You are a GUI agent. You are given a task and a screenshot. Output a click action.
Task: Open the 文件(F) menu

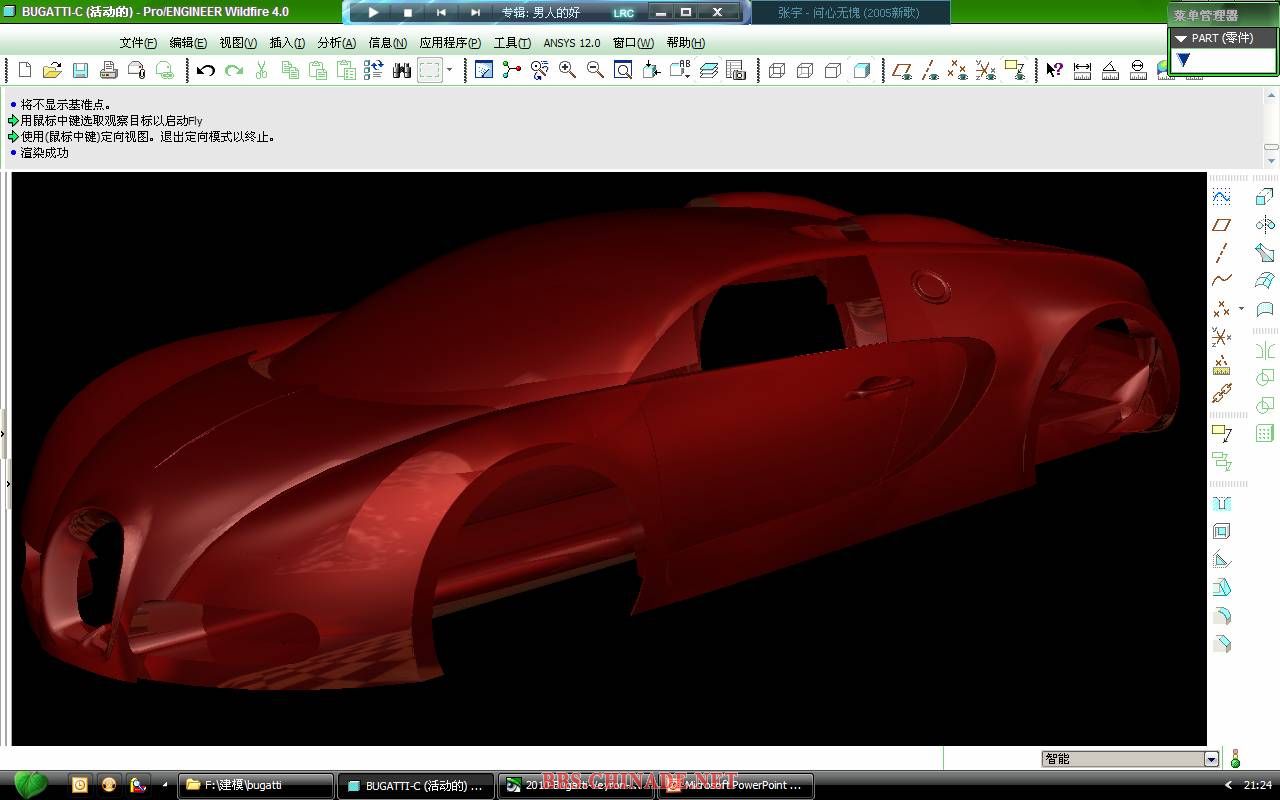pyautogui.click(x=138, y=43)
